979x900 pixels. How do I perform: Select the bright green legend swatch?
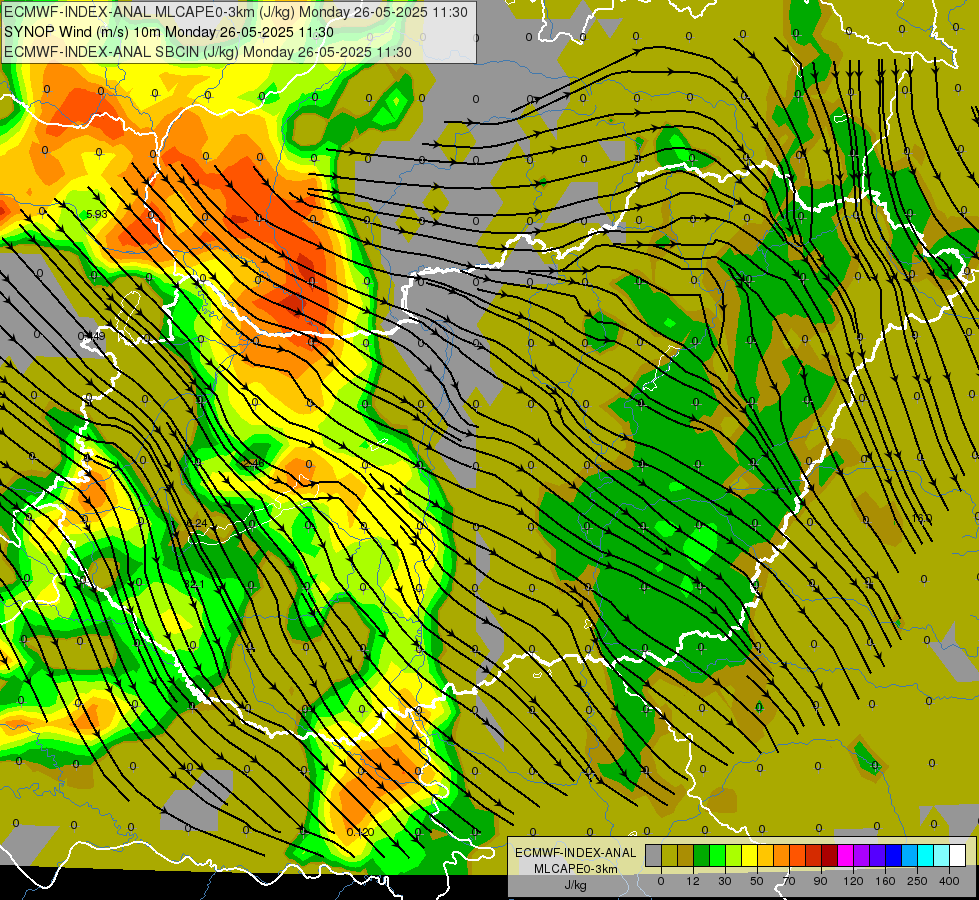717,856
